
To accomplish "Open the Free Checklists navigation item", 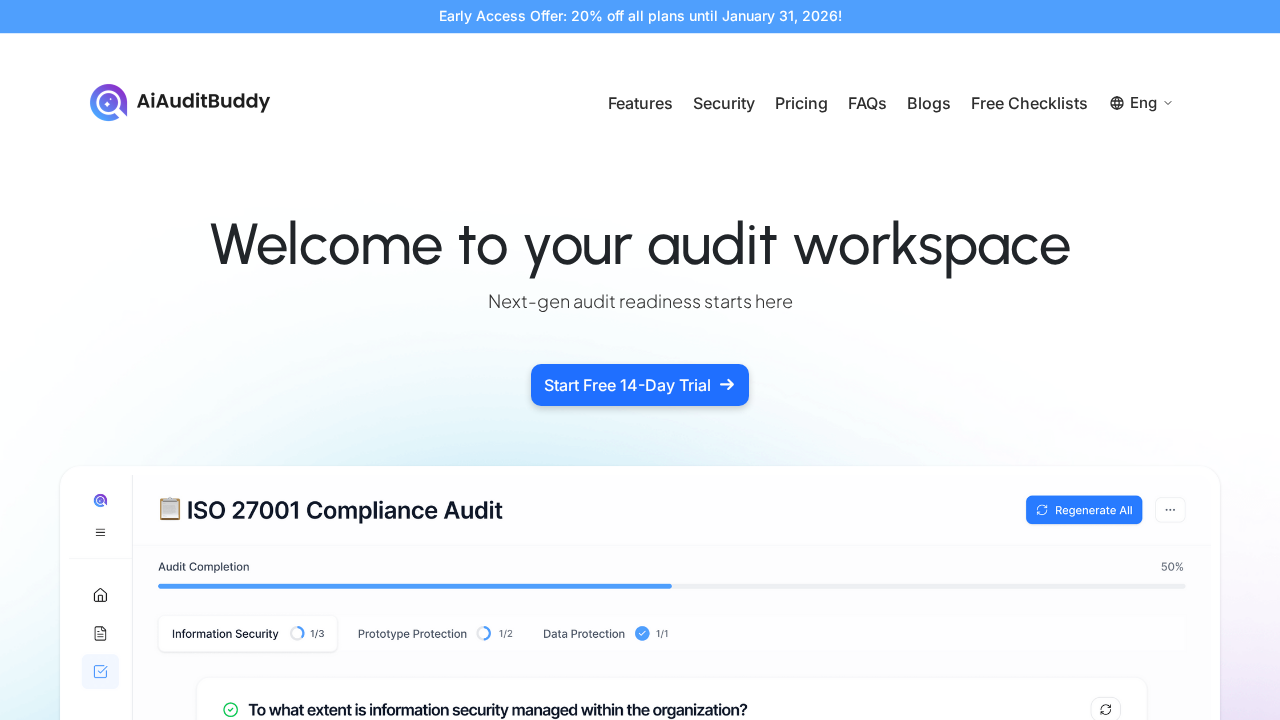I will click(1029, 103).
